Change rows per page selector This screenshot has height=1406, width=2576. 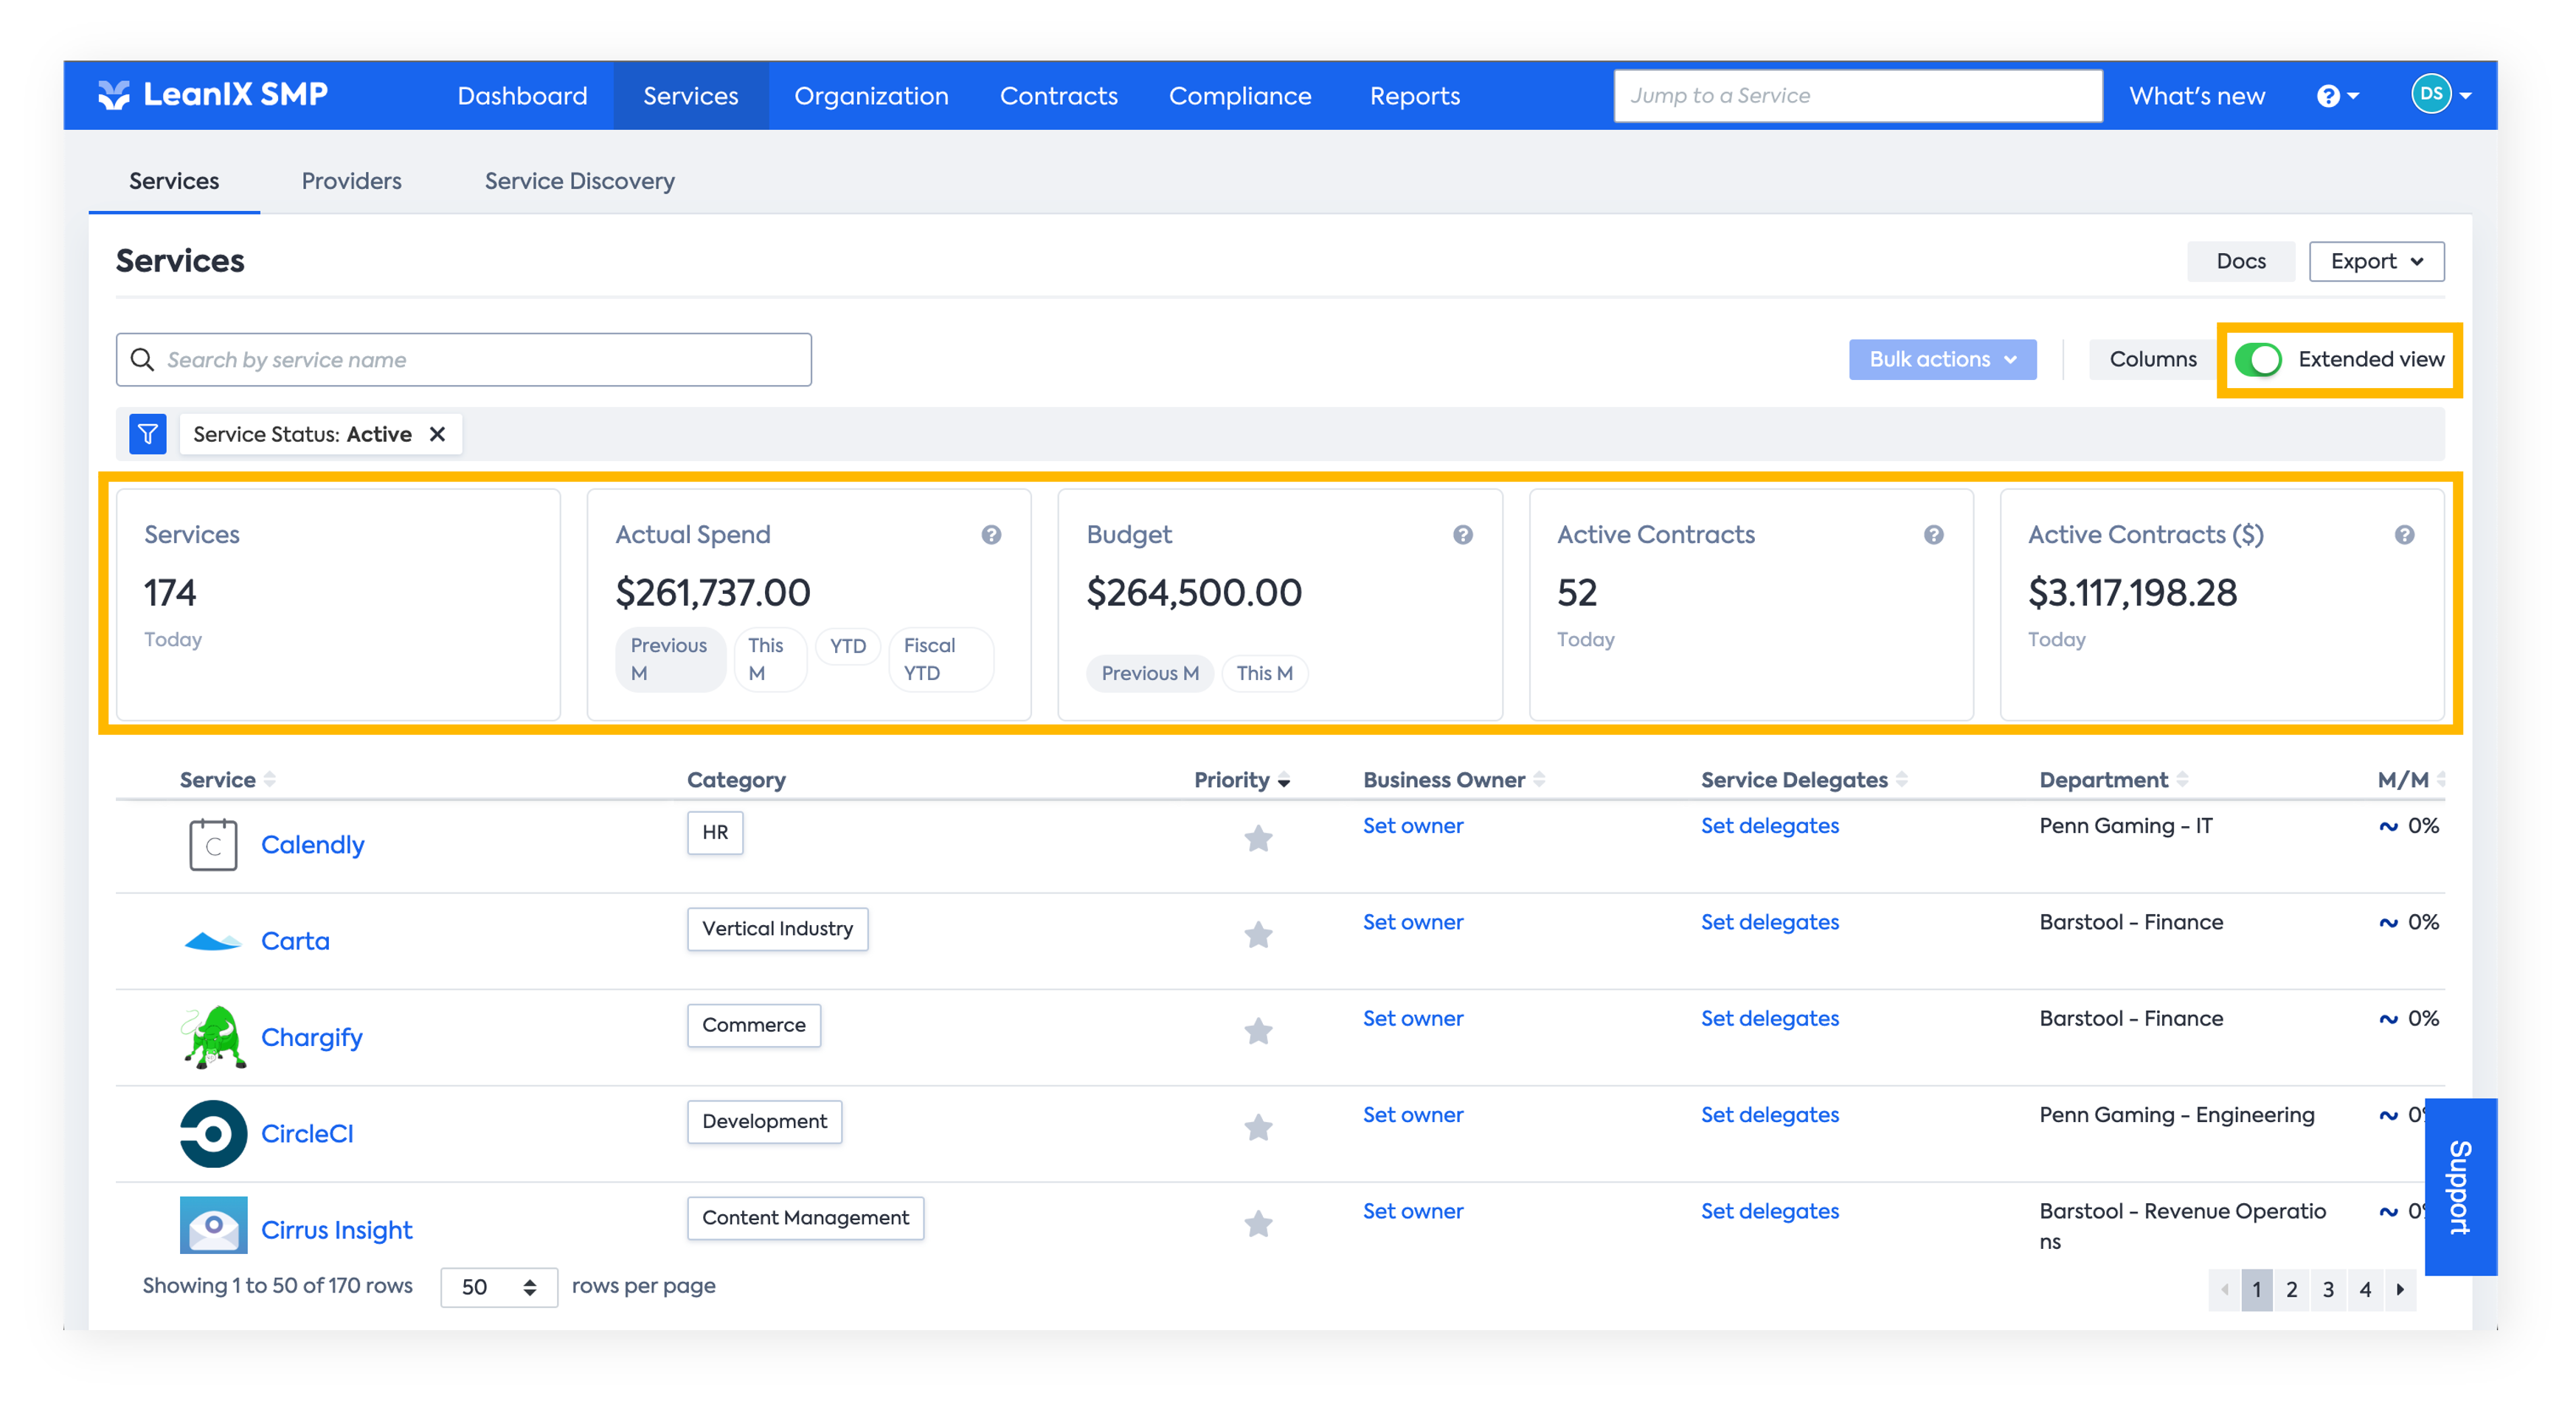(499, 1287)
